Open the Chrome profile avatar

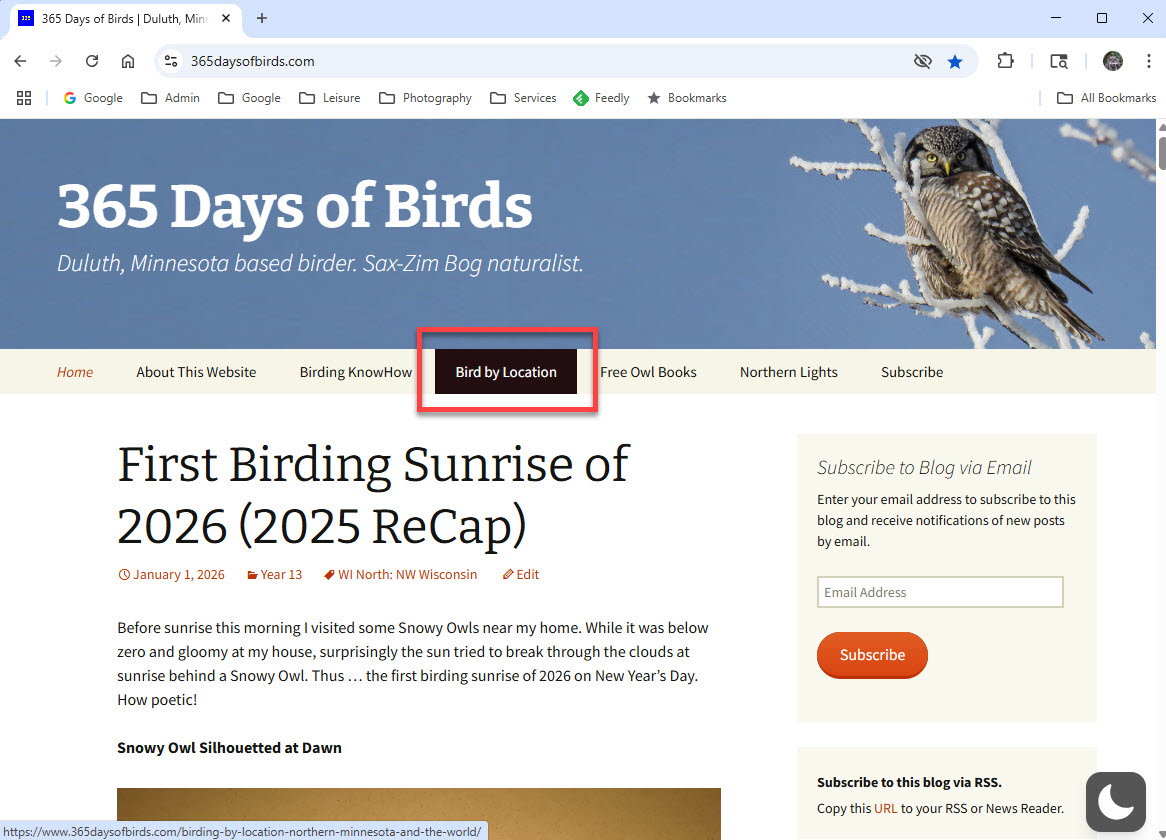pyautogui.click(x=1112, y=61)
